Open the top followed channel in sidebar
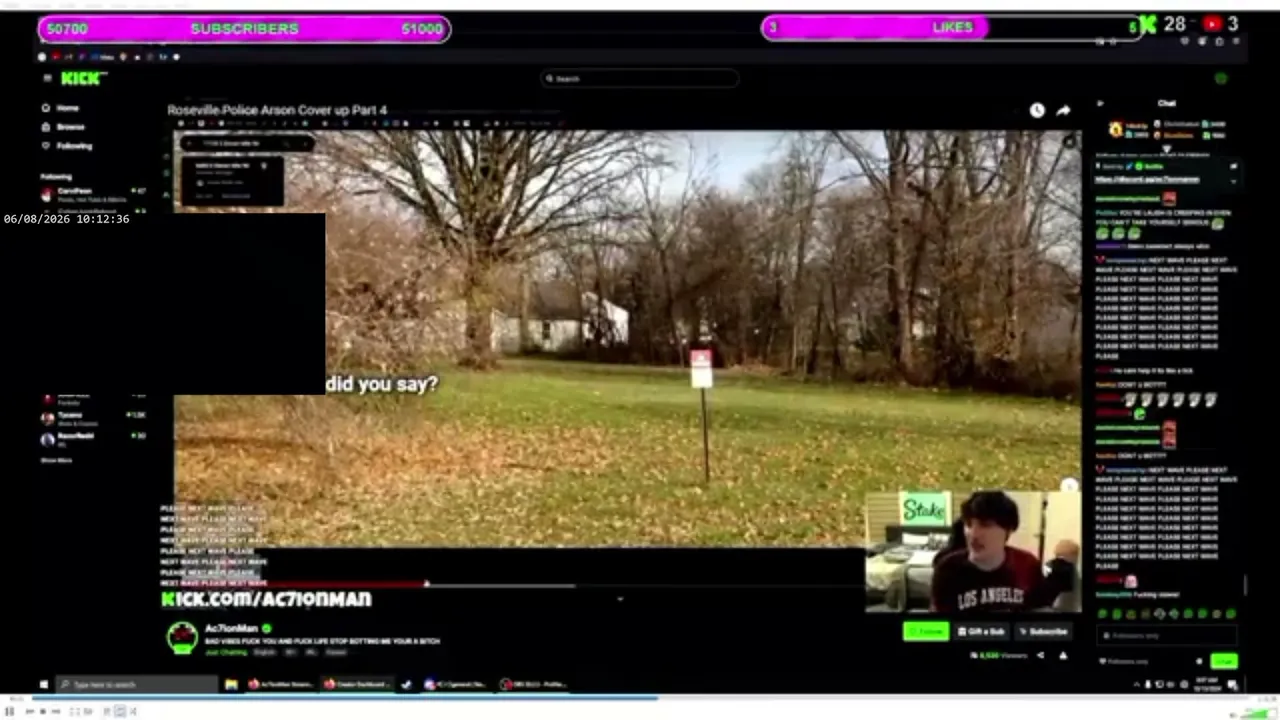The height and width of the screenshot is (720, 1280). (x=93, y=193)
